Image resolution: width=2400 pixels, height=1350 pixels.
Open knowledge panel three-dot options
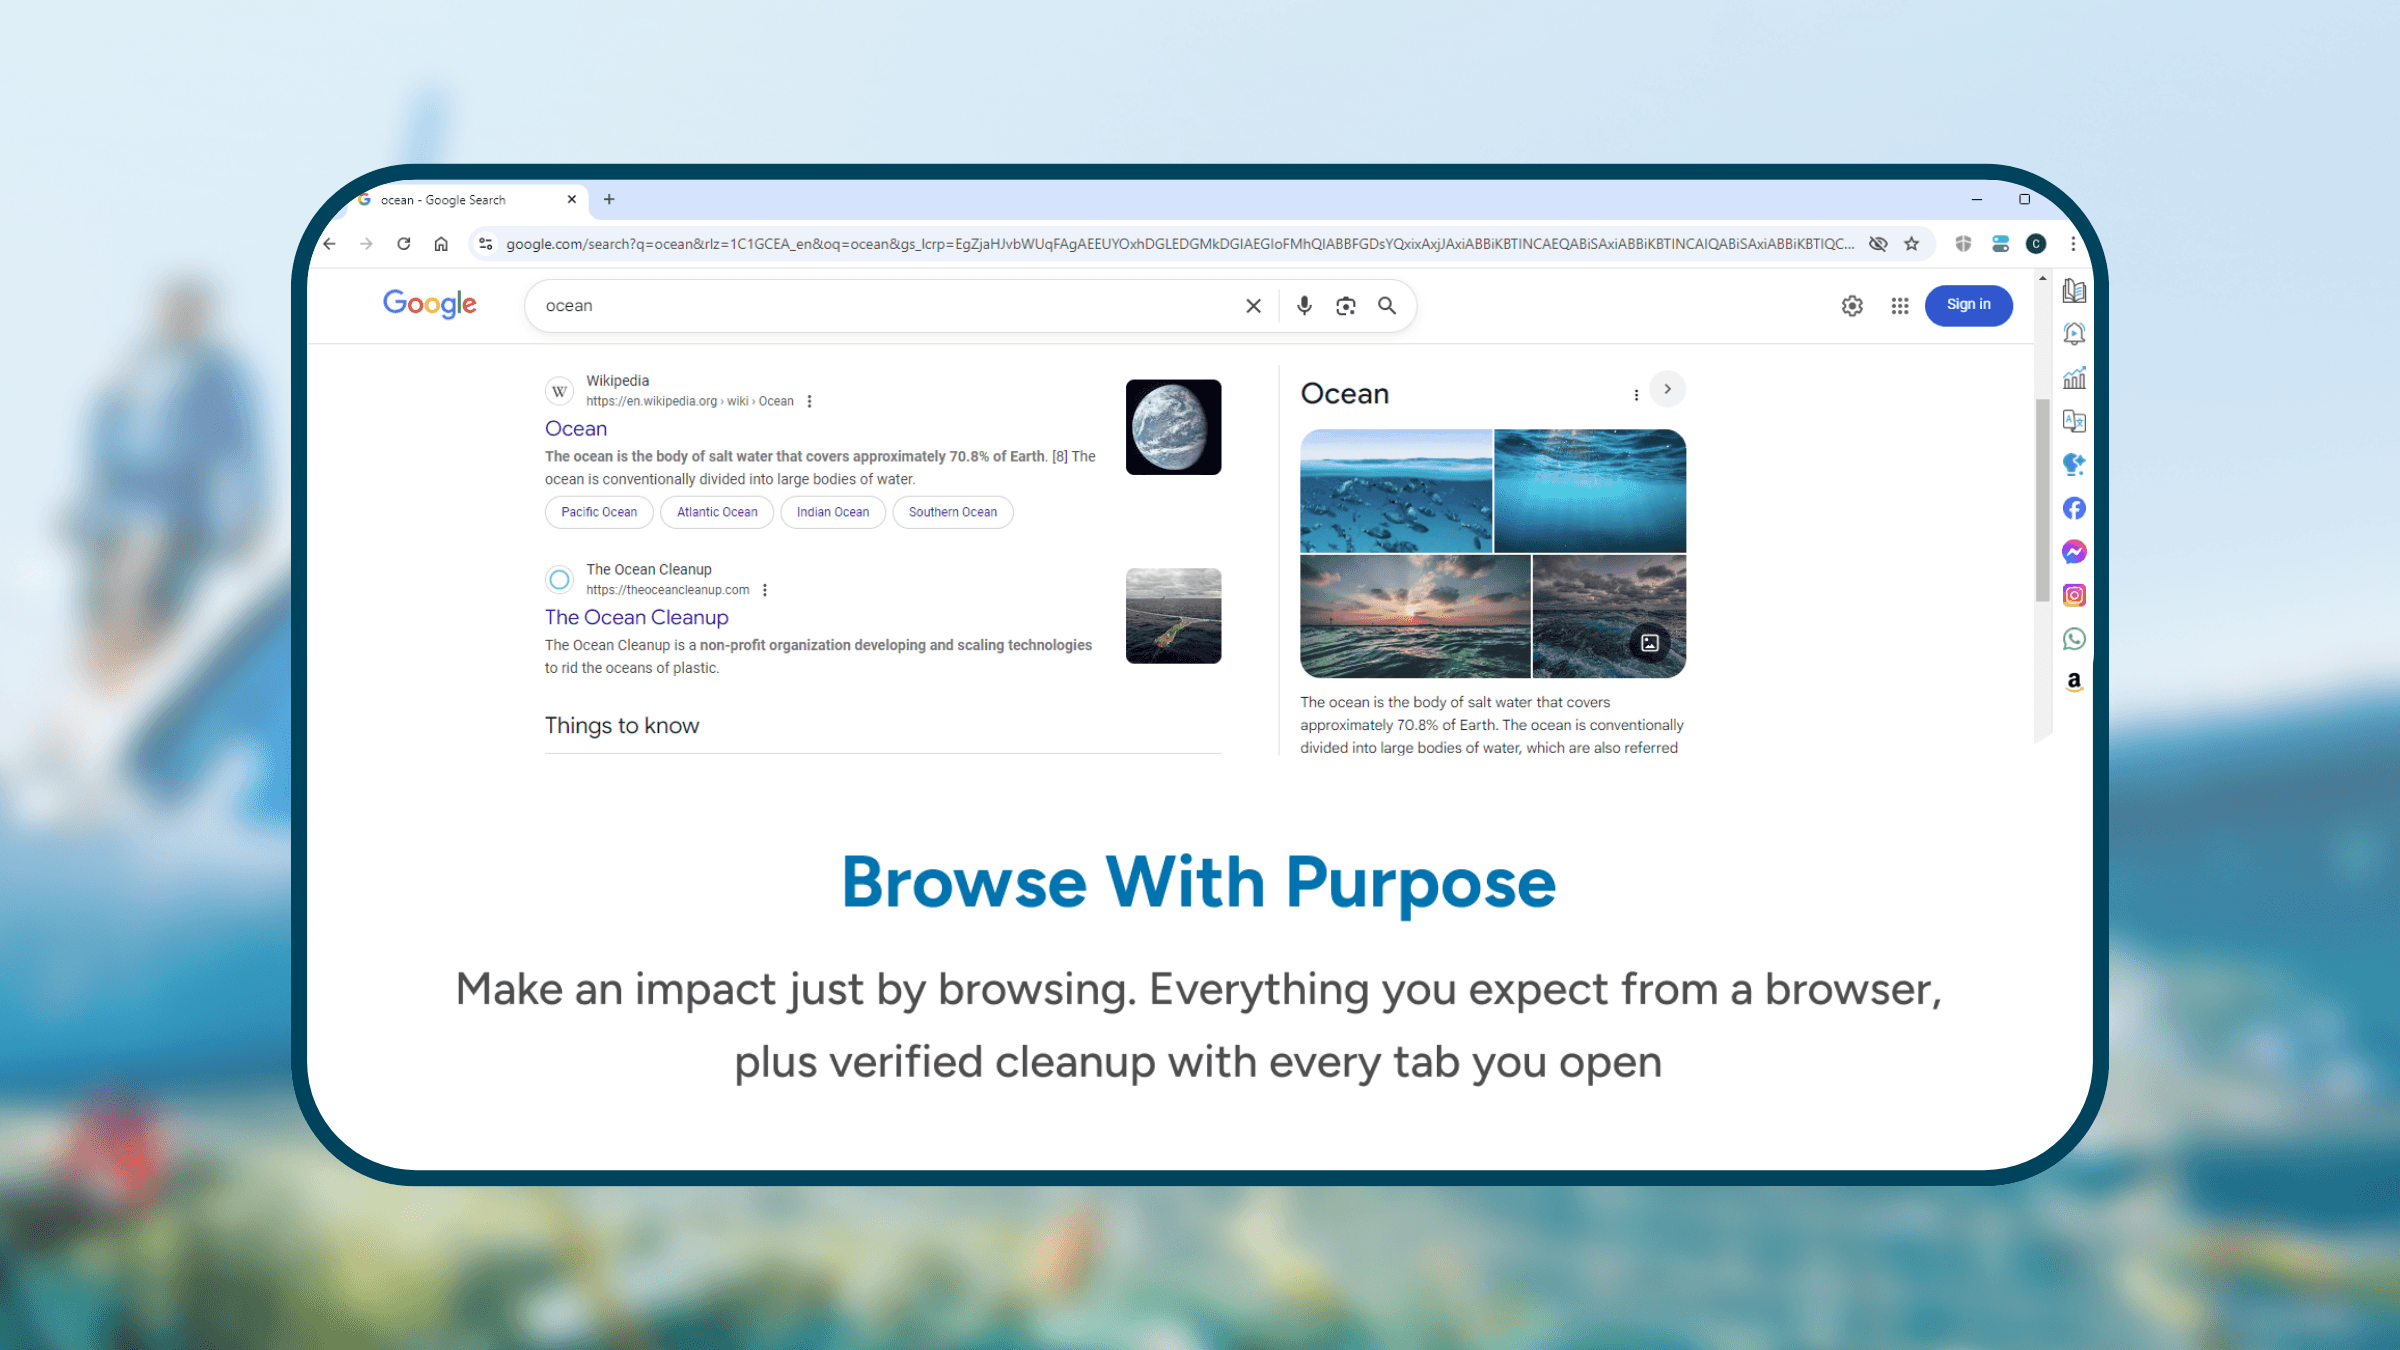pos(1636,395)
